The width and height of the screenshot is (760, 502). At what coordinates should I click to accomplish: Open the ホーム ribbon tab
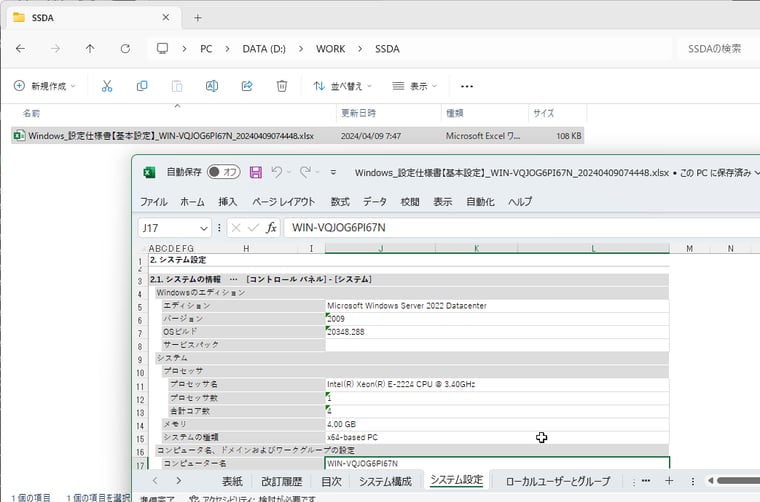pos(192,202)
